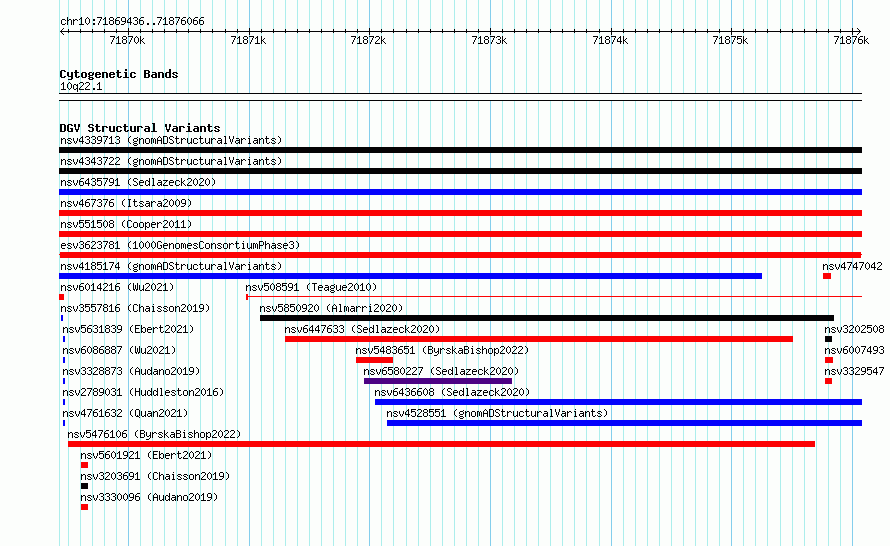Click the Cytogenetic Bands track title
The height and width of the screenshot is (546, 890).
pos(119,74)
